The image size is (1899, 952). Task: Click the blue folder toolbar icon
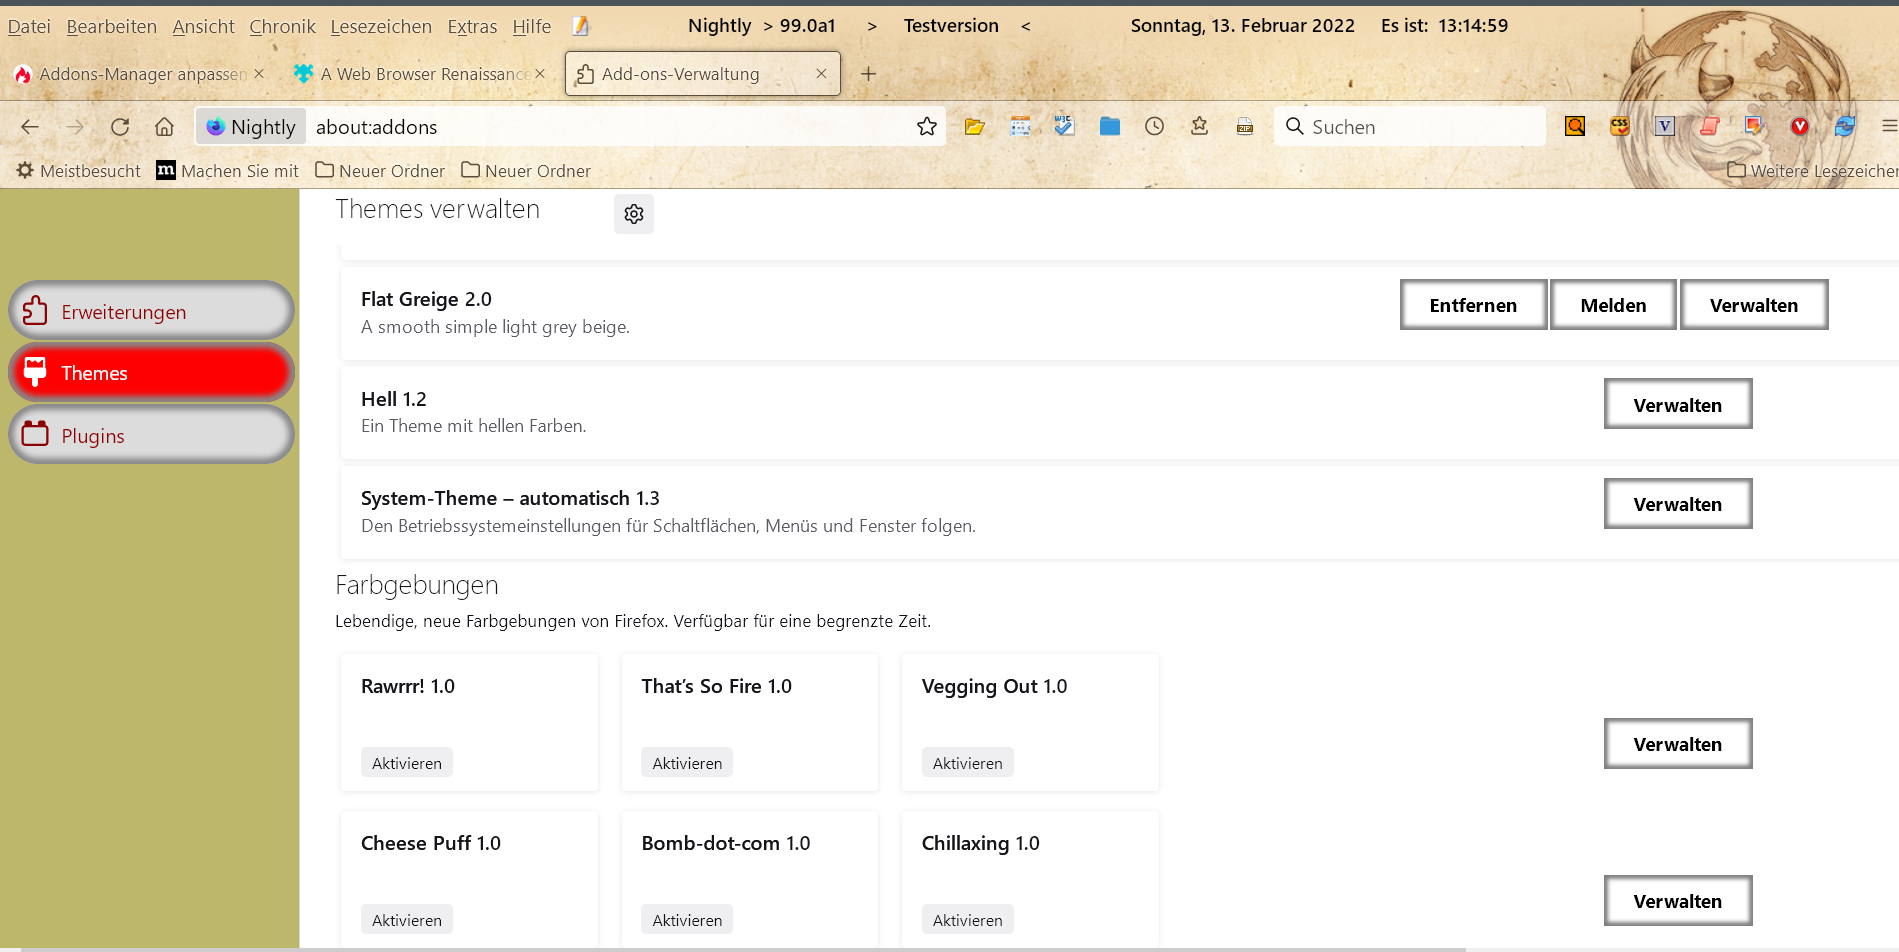coord(1110,126)
